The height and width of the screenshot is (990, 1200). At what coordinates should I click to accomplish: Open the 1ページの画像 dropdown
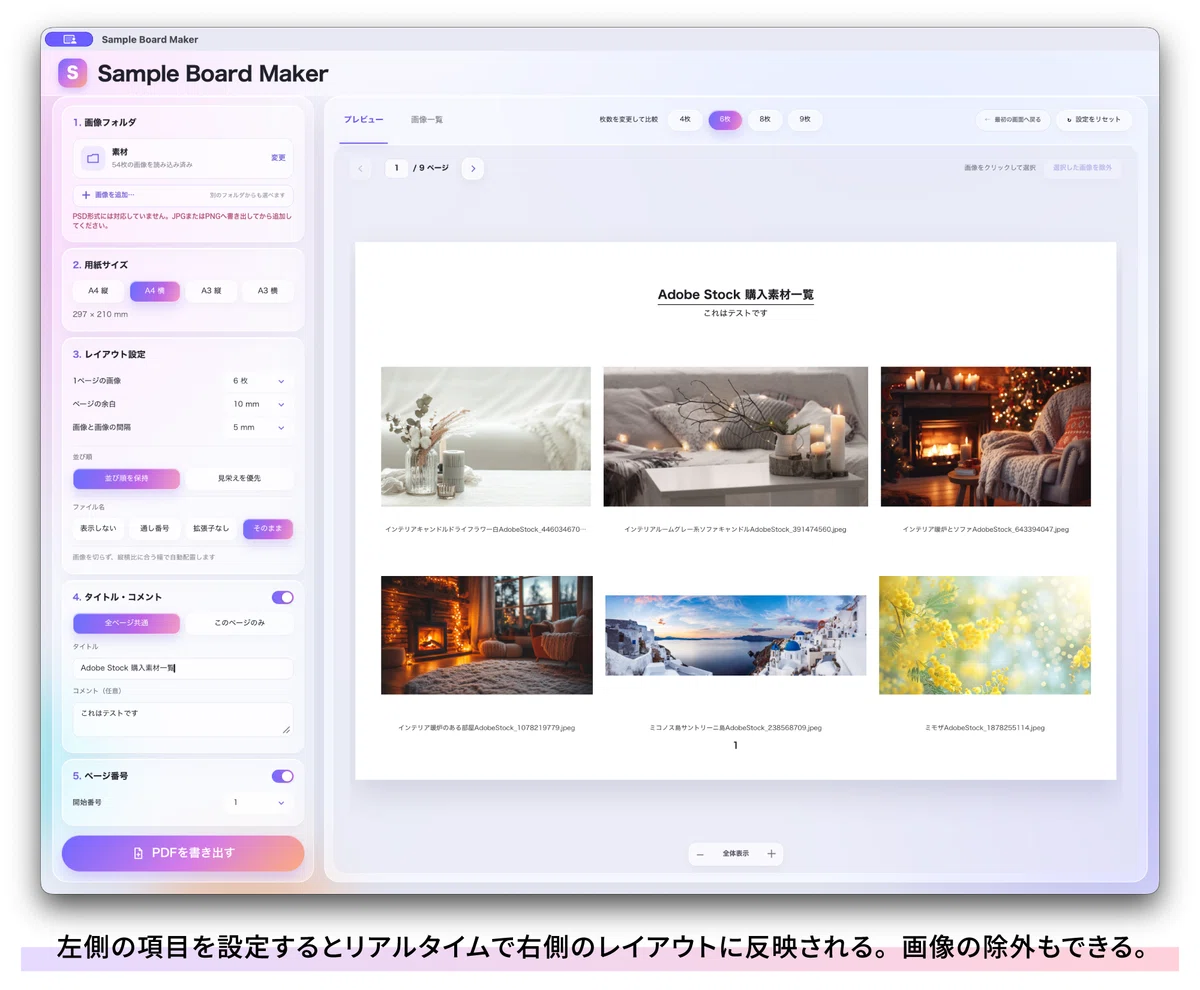click(259, 381)
